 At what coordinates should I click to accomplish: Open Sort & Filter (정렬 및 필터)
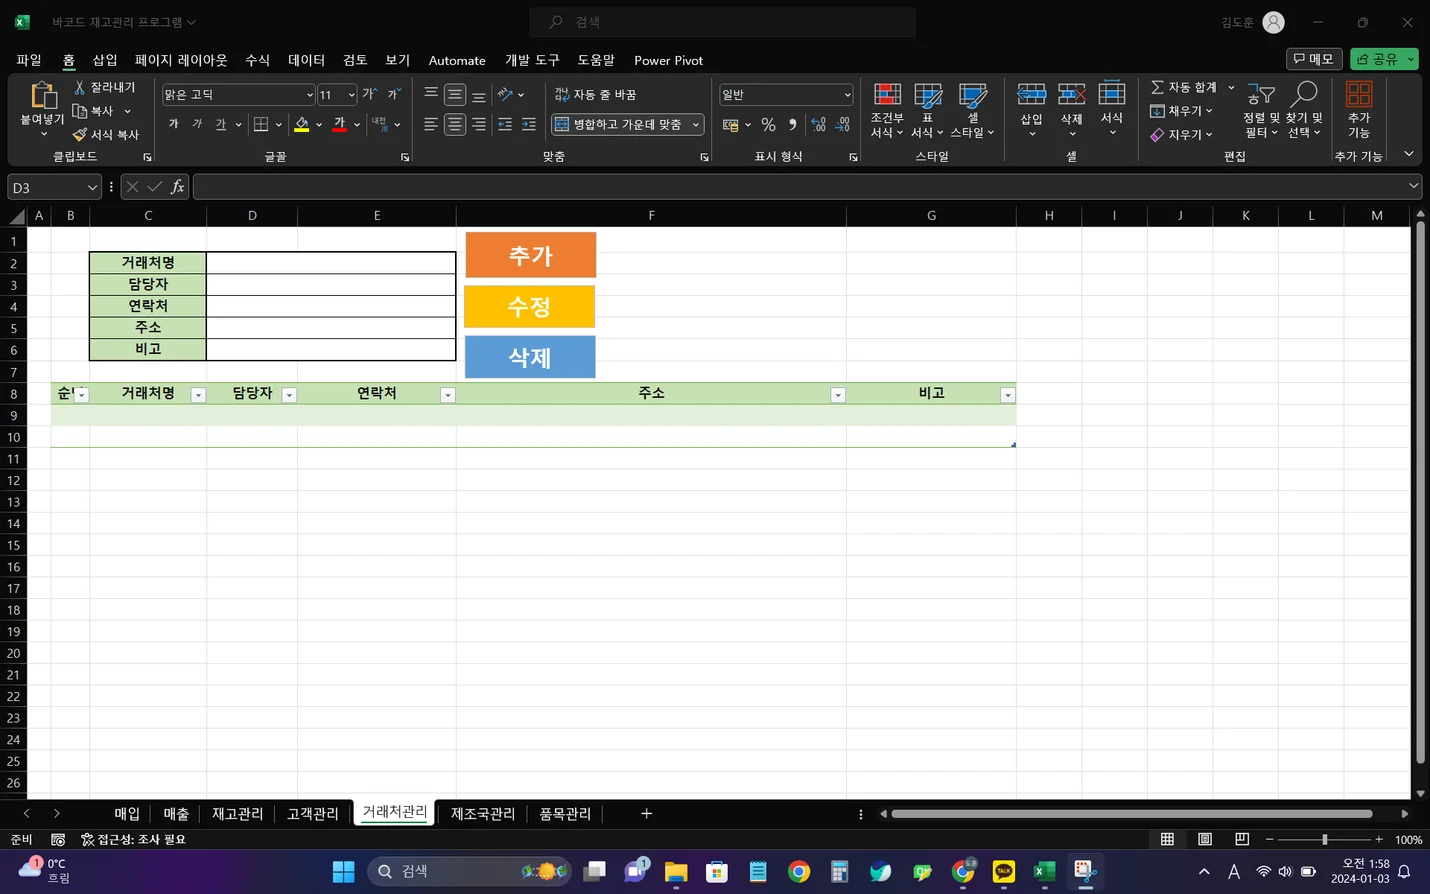[x=1261, y=110]
